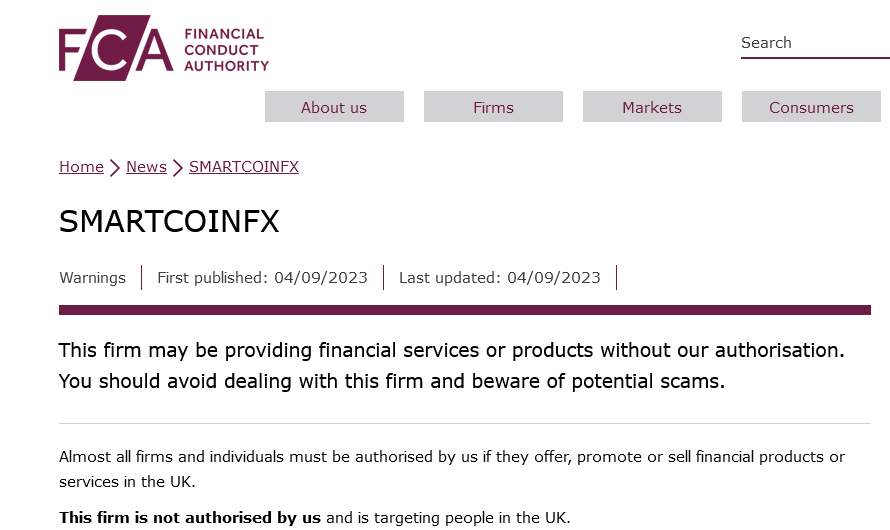Go to the Home breadcrumb link
The image size is (890, 530).
(x=81, y=167)
